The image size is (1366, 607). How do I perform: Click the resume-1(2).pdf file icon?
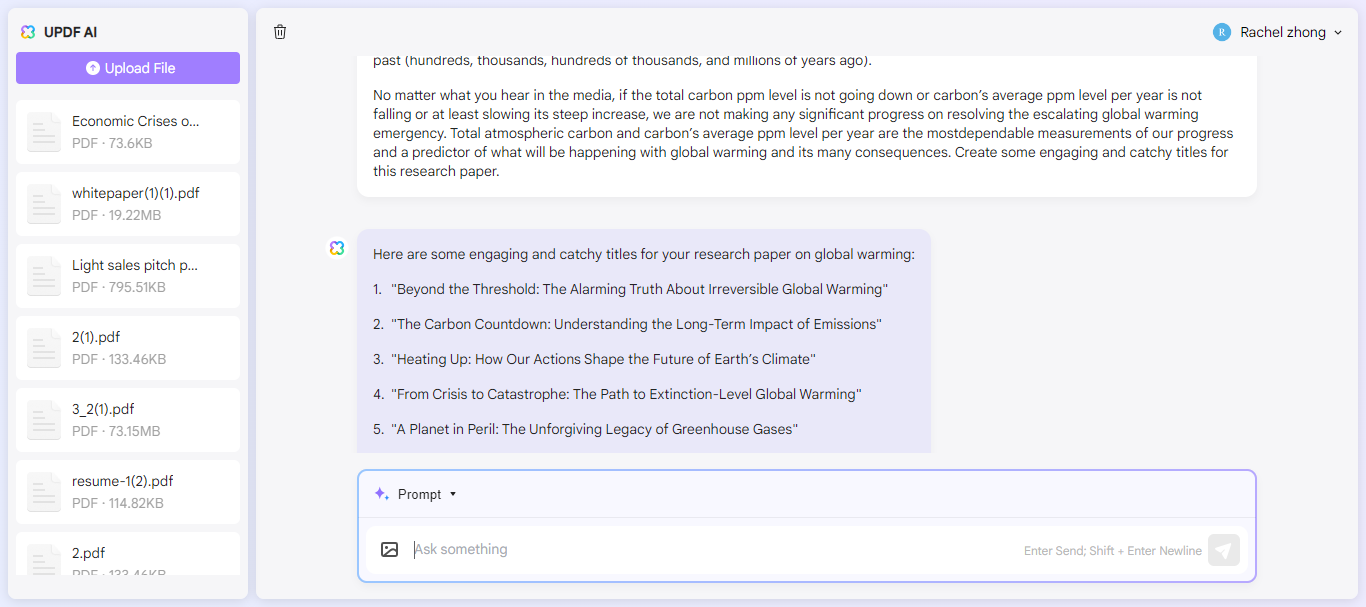pos(44,492)
